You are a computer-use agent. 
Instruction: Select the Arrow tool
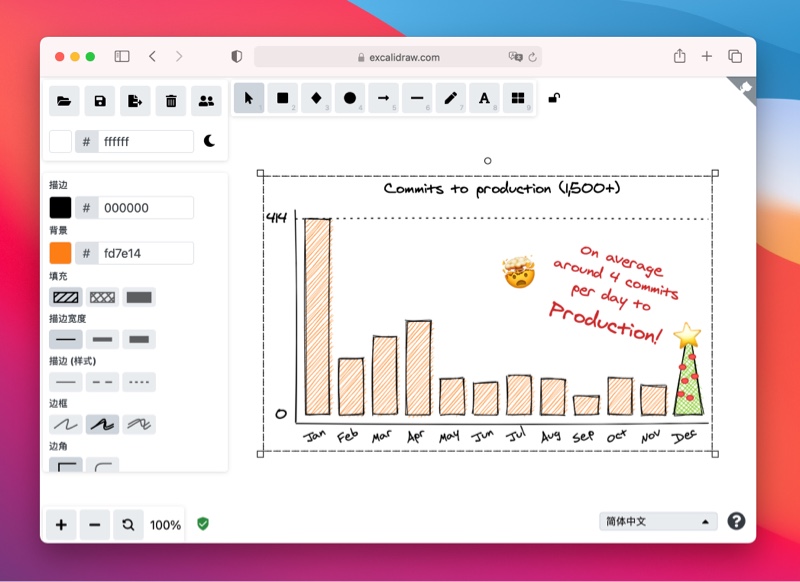point(384,98)
